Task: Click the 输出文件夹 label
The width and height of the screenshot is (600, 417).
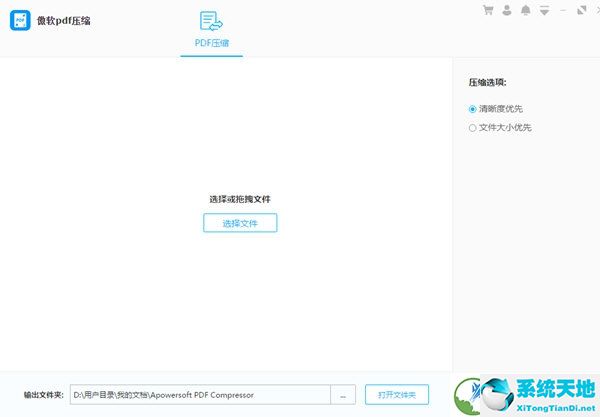Action: click(44, 395)
